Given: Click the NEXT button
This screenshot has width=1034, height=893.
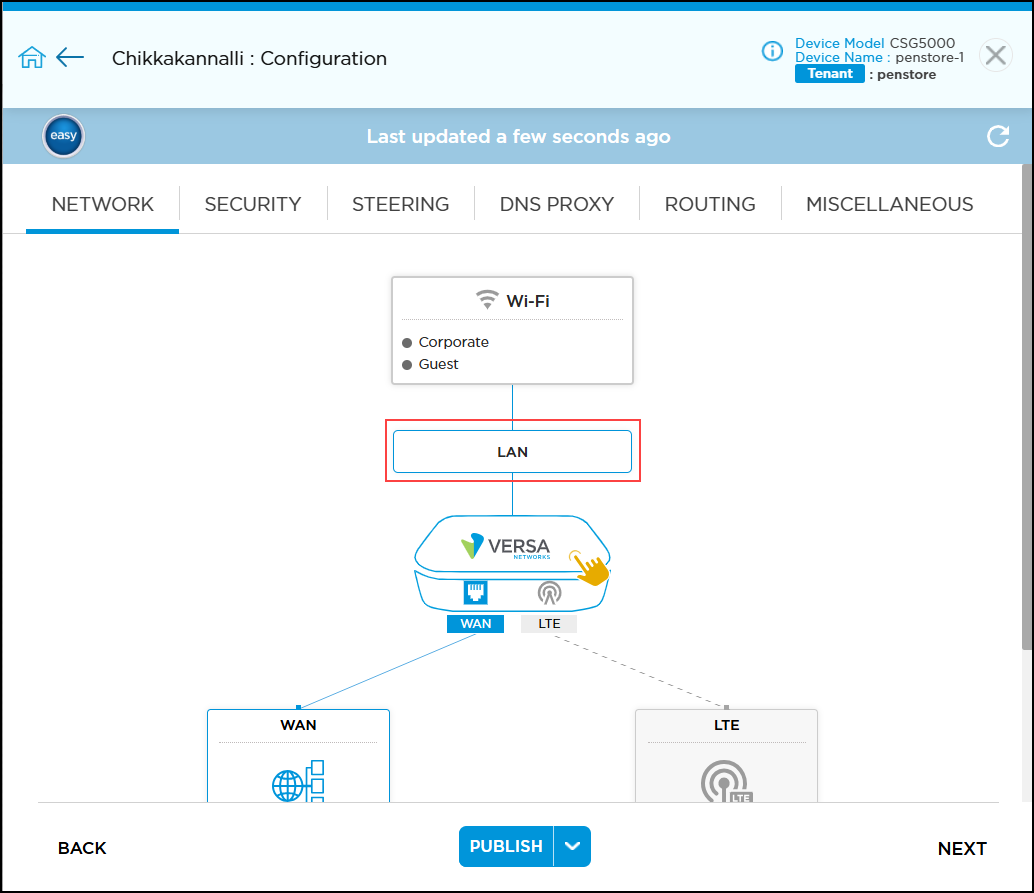Looking at the screenshot, I should [962, 849].
